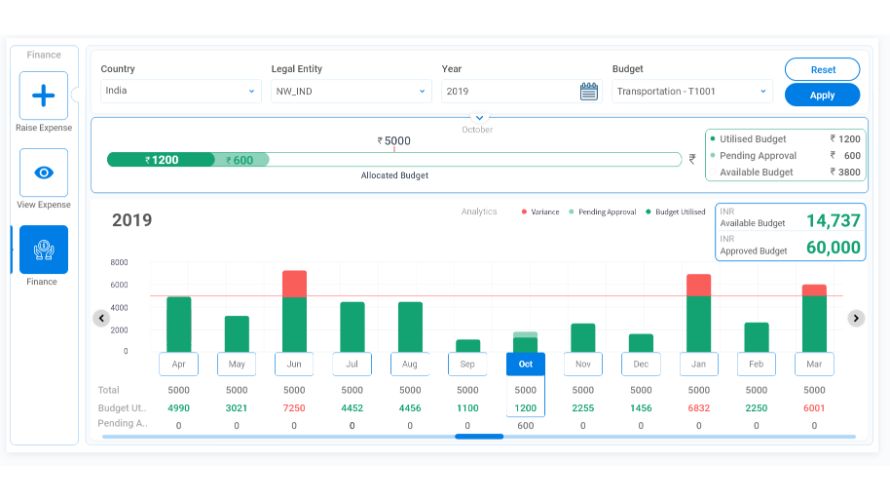This screenshot has width=890, height=500.
Task: Open Budget dropdown Transportation - T1001
Action: (x=692, y=91)
